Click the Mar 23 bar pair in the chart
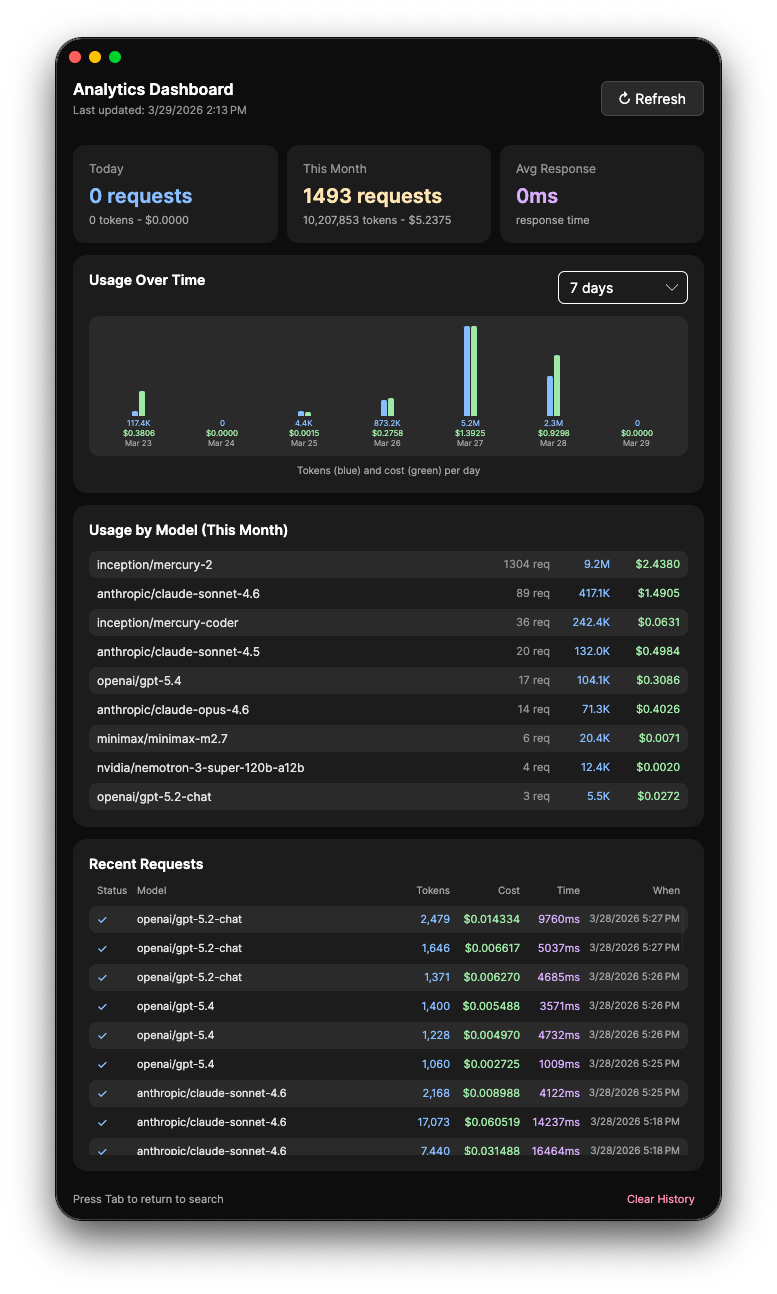 (139, 404)
